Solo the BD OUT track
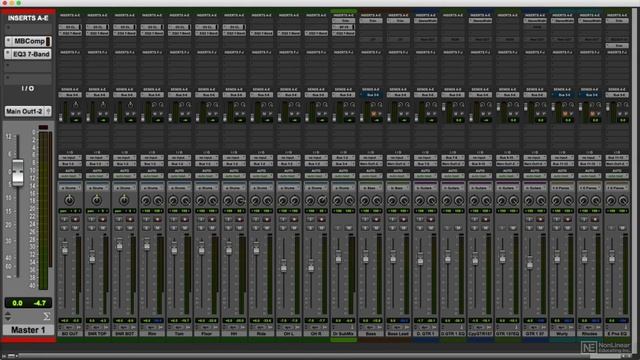The height and width of the screenshot is (360, 640). click(64, 228)
